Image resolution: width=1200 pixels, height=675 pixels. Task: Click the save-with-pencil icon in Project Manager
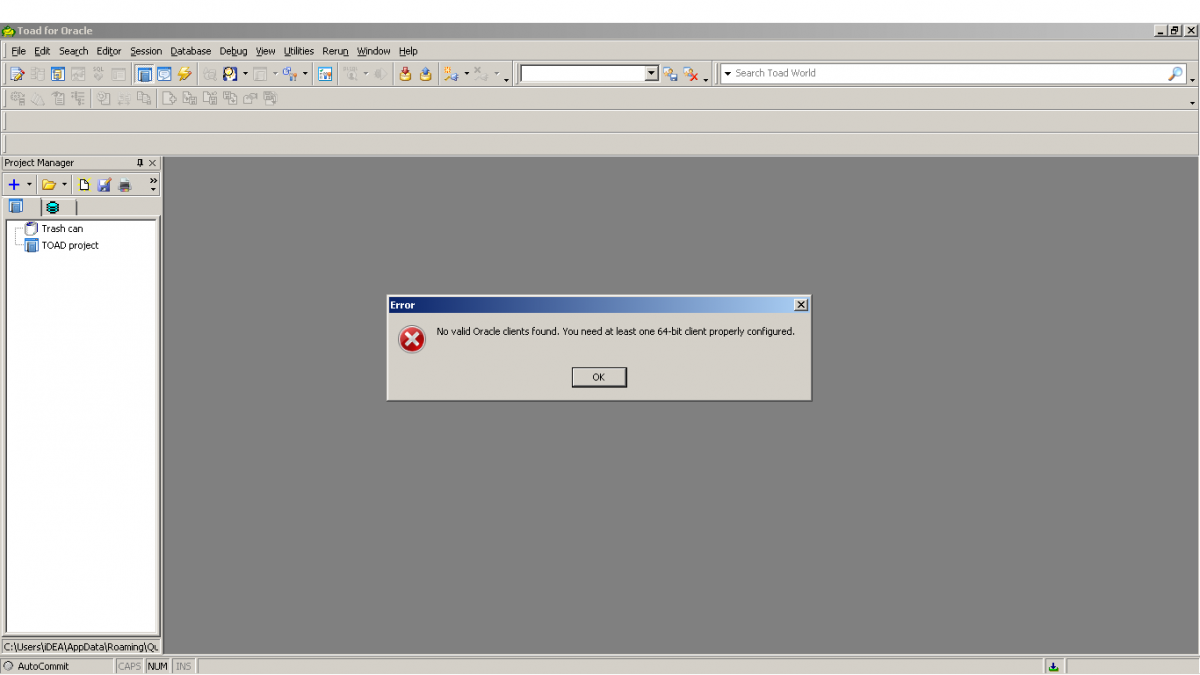[x=104, y=185]
